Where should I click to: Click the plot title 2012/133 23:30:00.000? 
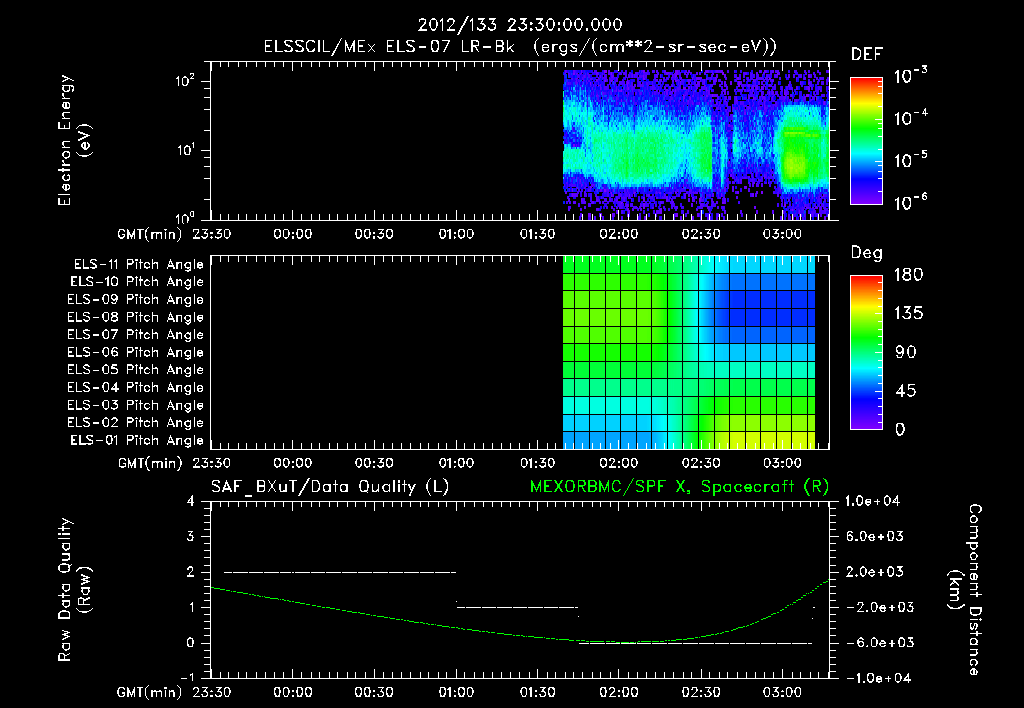click(520, 25)
